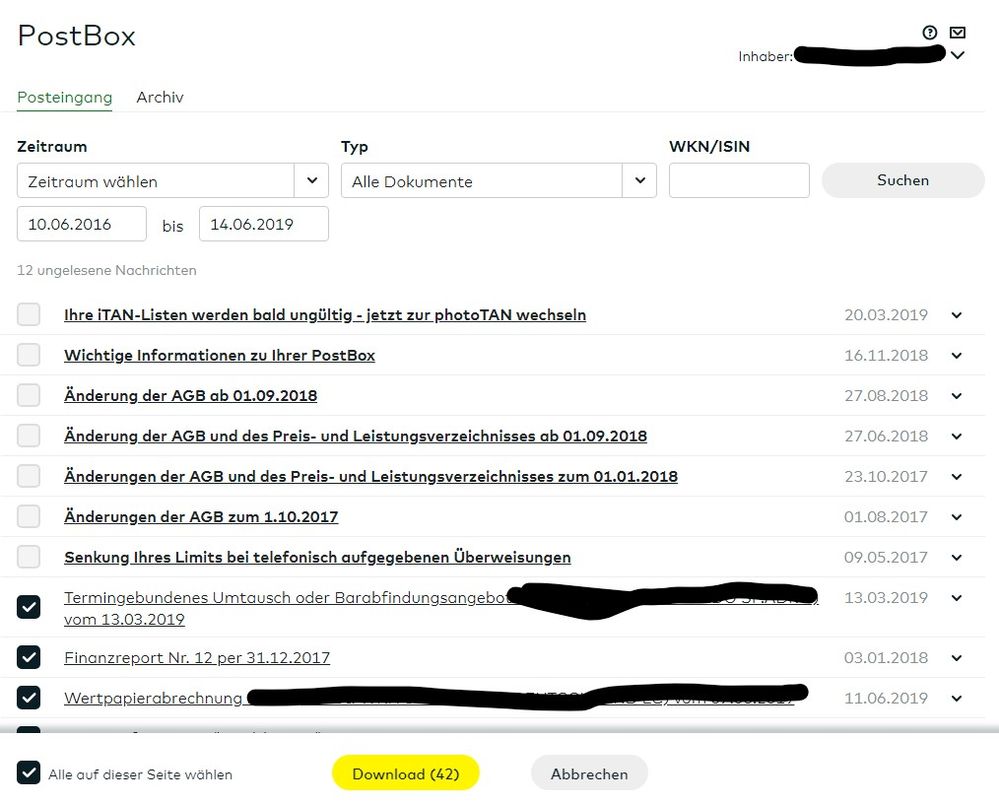Select the checkbox for Änderung der AGB ab 01.09.2018
This screenshot has height=808, width=999.
(x=28, y=395)
